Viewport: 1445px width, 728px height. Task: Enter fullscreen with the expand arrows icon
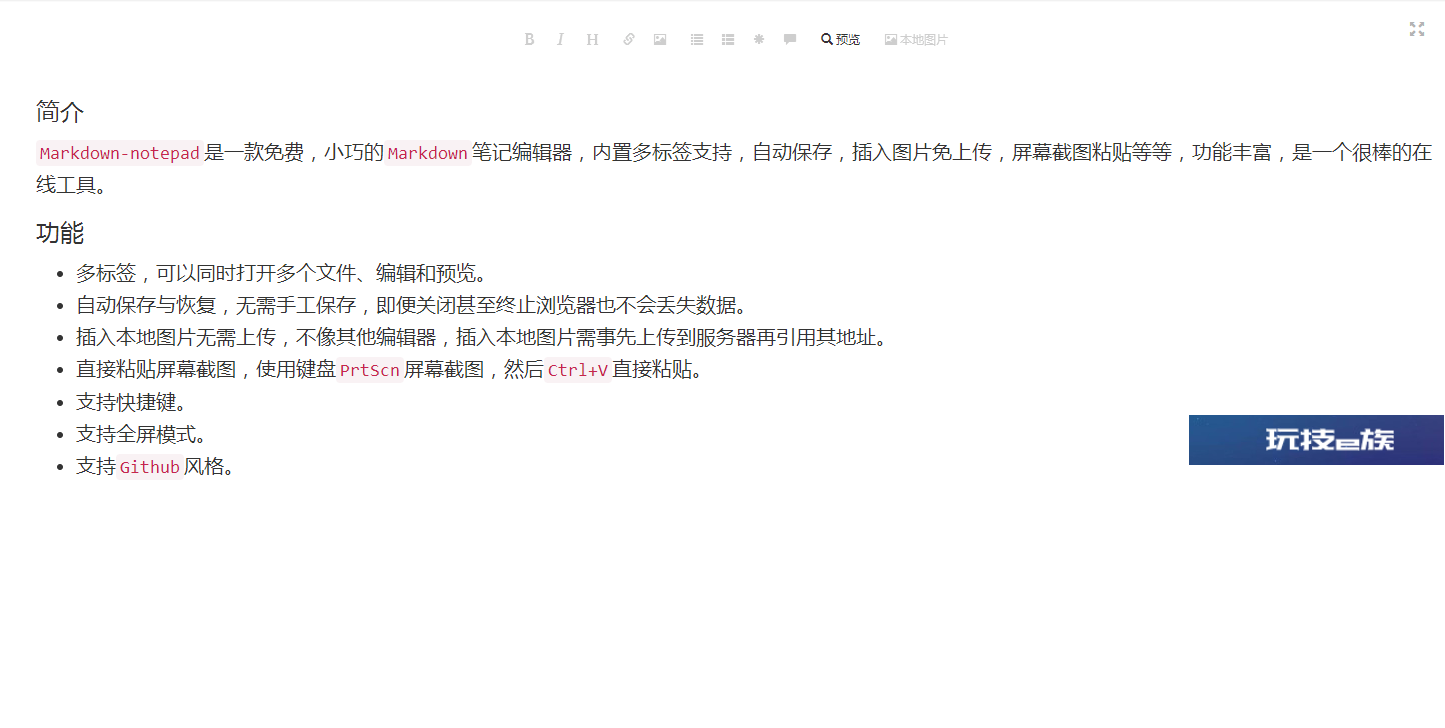pos(1417,29)
